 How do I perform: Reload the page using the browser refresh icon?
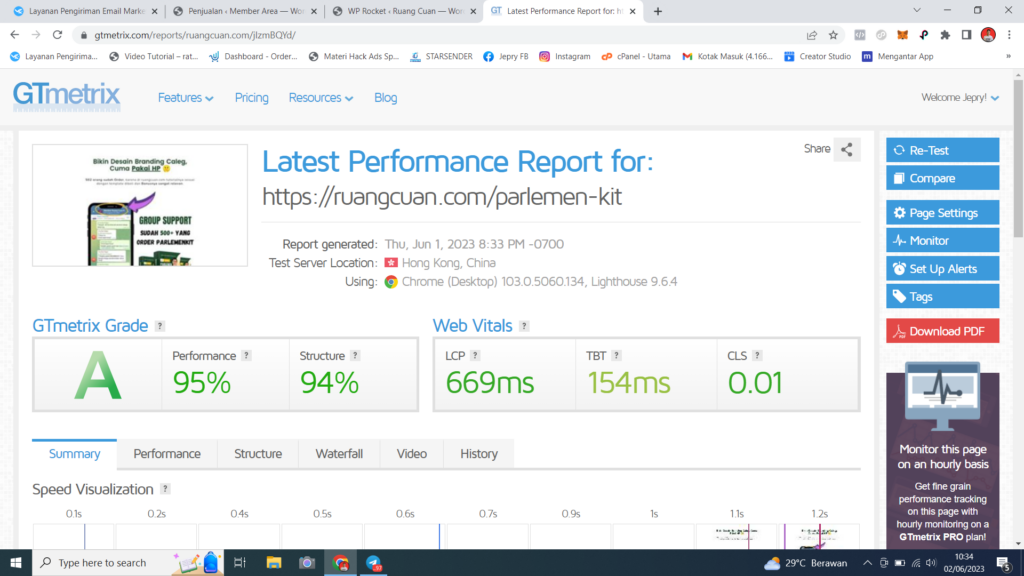point(57,35)
